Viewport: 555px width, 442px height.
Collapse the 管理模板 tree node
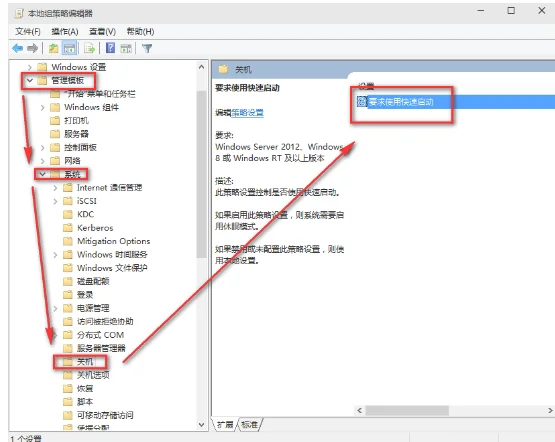pyautogui.click(x=30, y=80)
